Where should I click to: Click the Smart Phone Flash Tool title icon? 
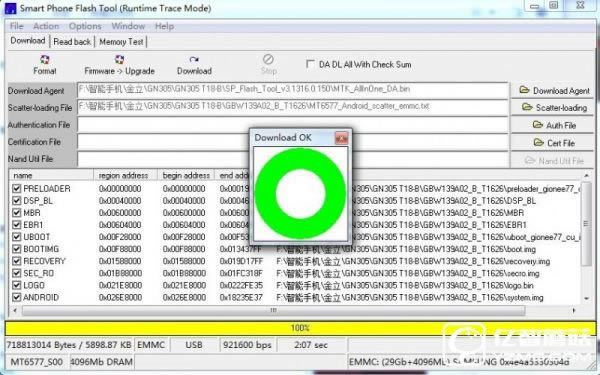(x=10, y=8)
